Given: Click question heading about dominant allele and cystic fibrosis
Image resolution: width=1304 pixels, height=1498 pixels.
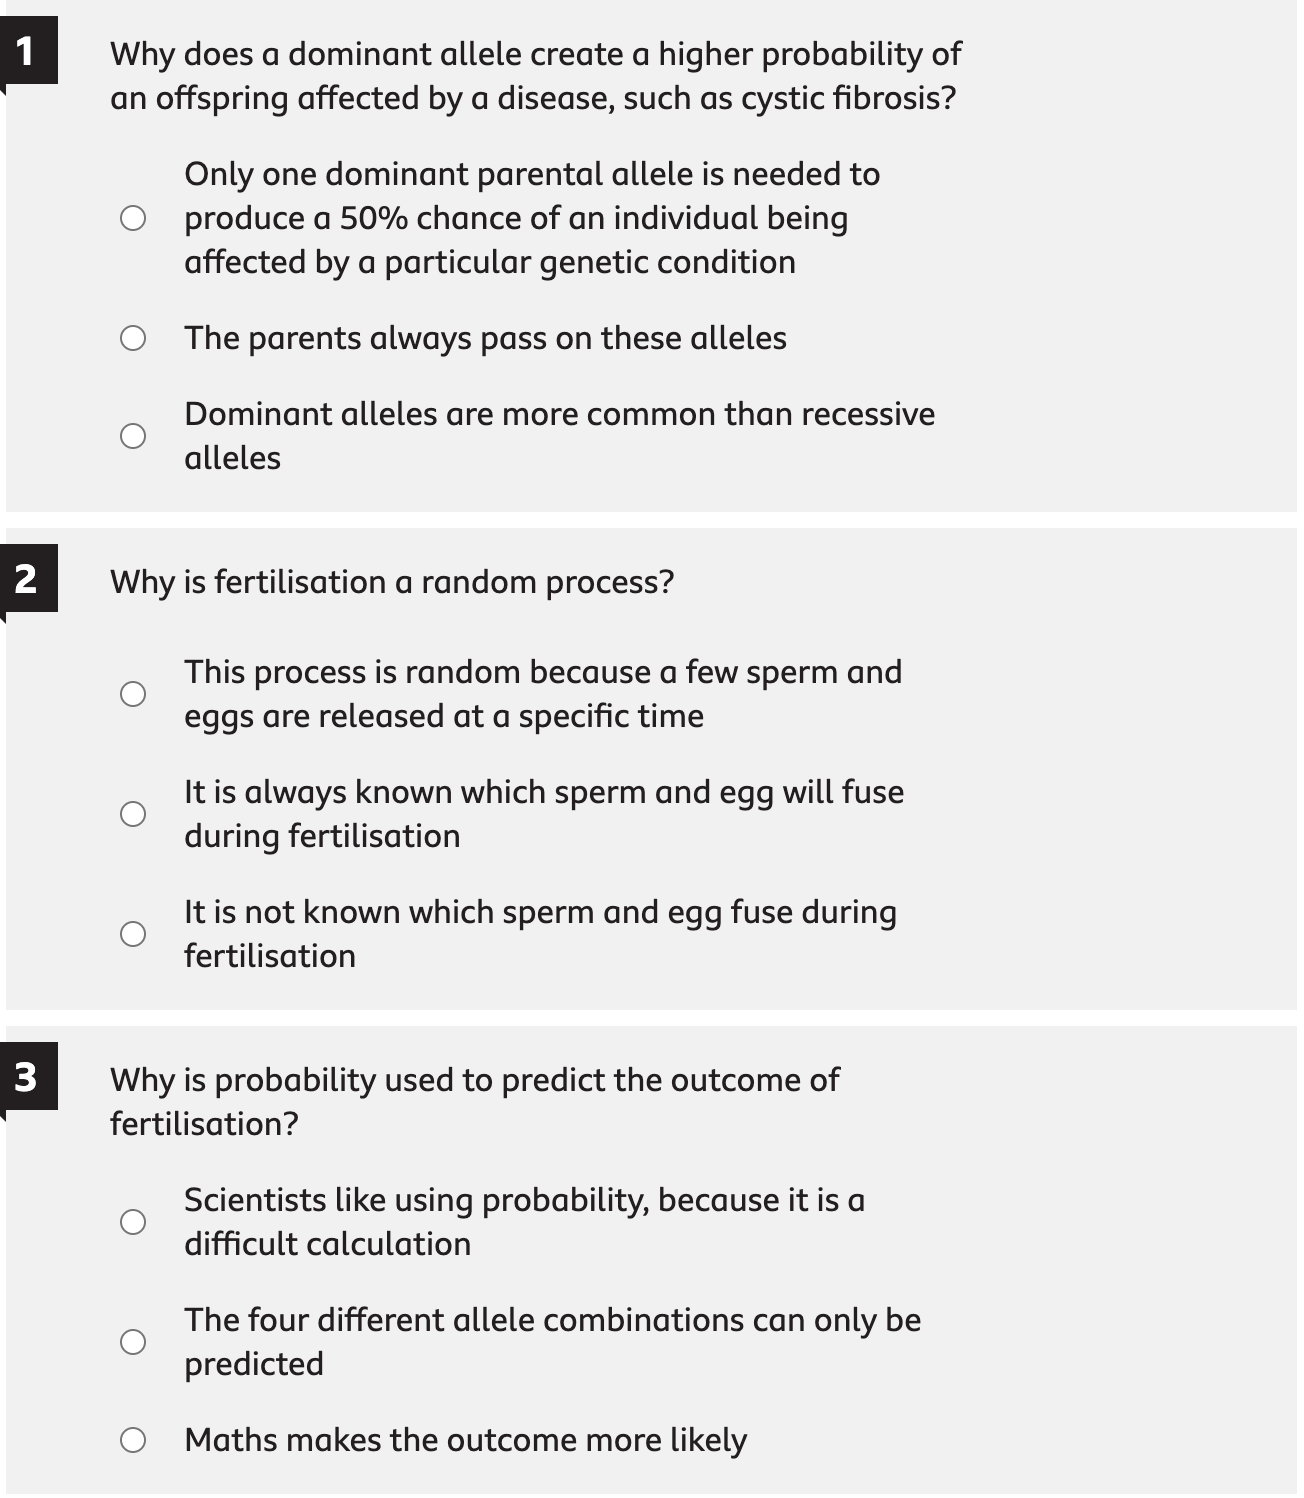Looking at the screenshot, I should pos(535,76).
